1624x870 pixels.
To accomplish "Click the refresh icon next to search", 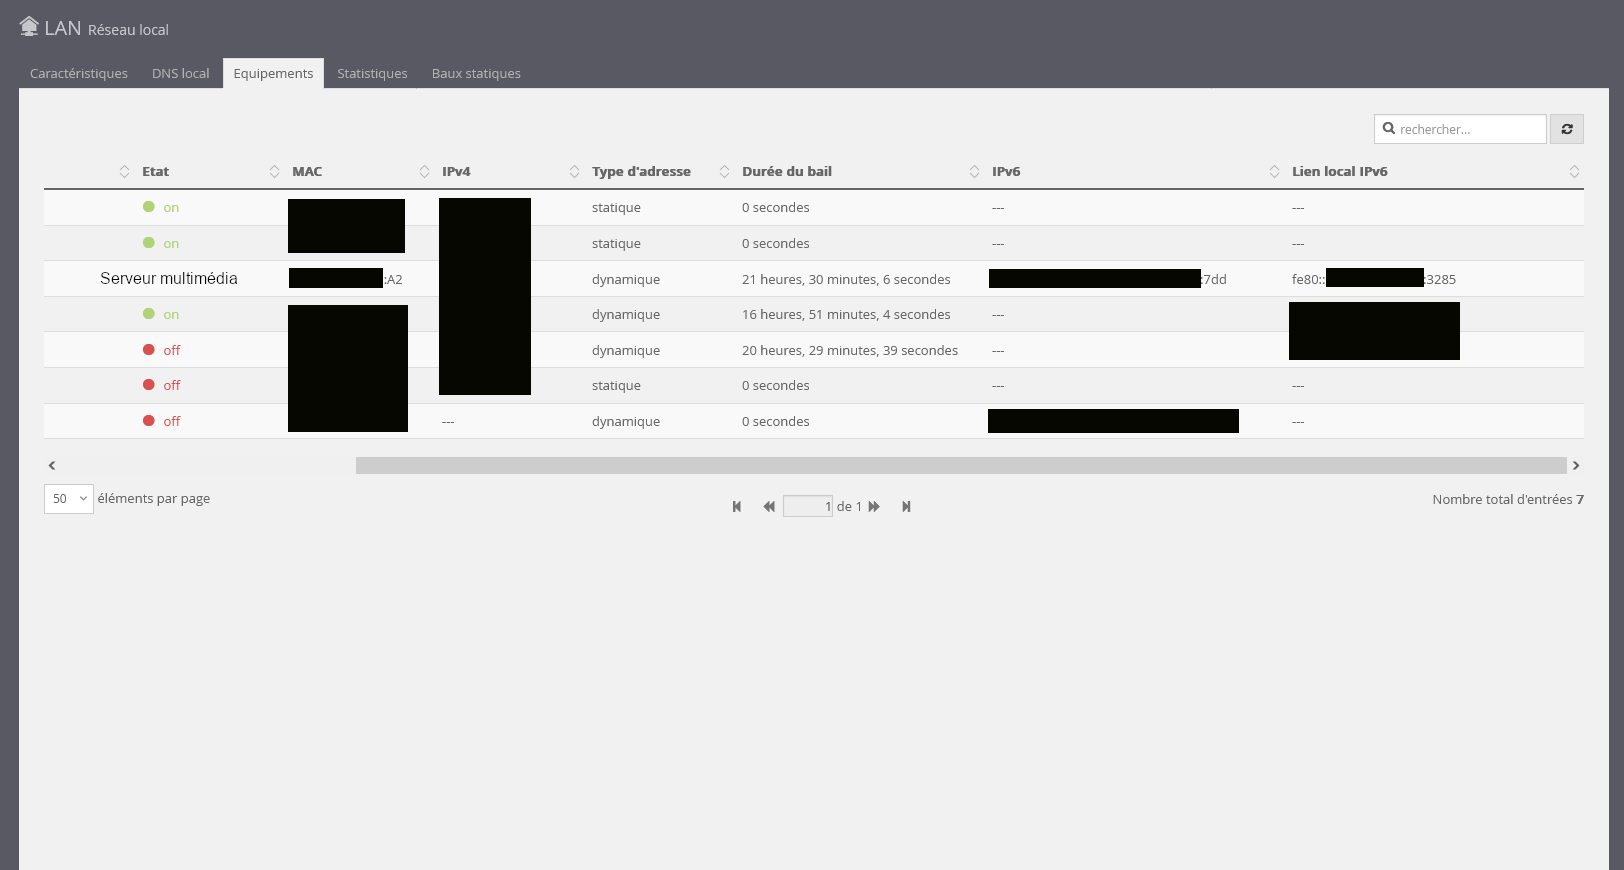I will coord(1567,129).
